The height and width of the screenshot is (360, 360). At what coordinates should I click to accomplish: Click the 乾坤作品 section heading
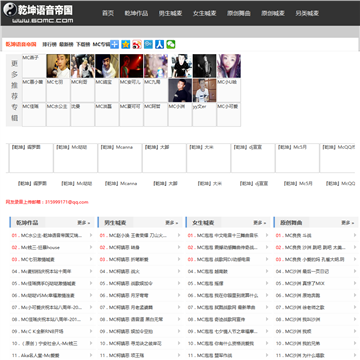[27, 223]
